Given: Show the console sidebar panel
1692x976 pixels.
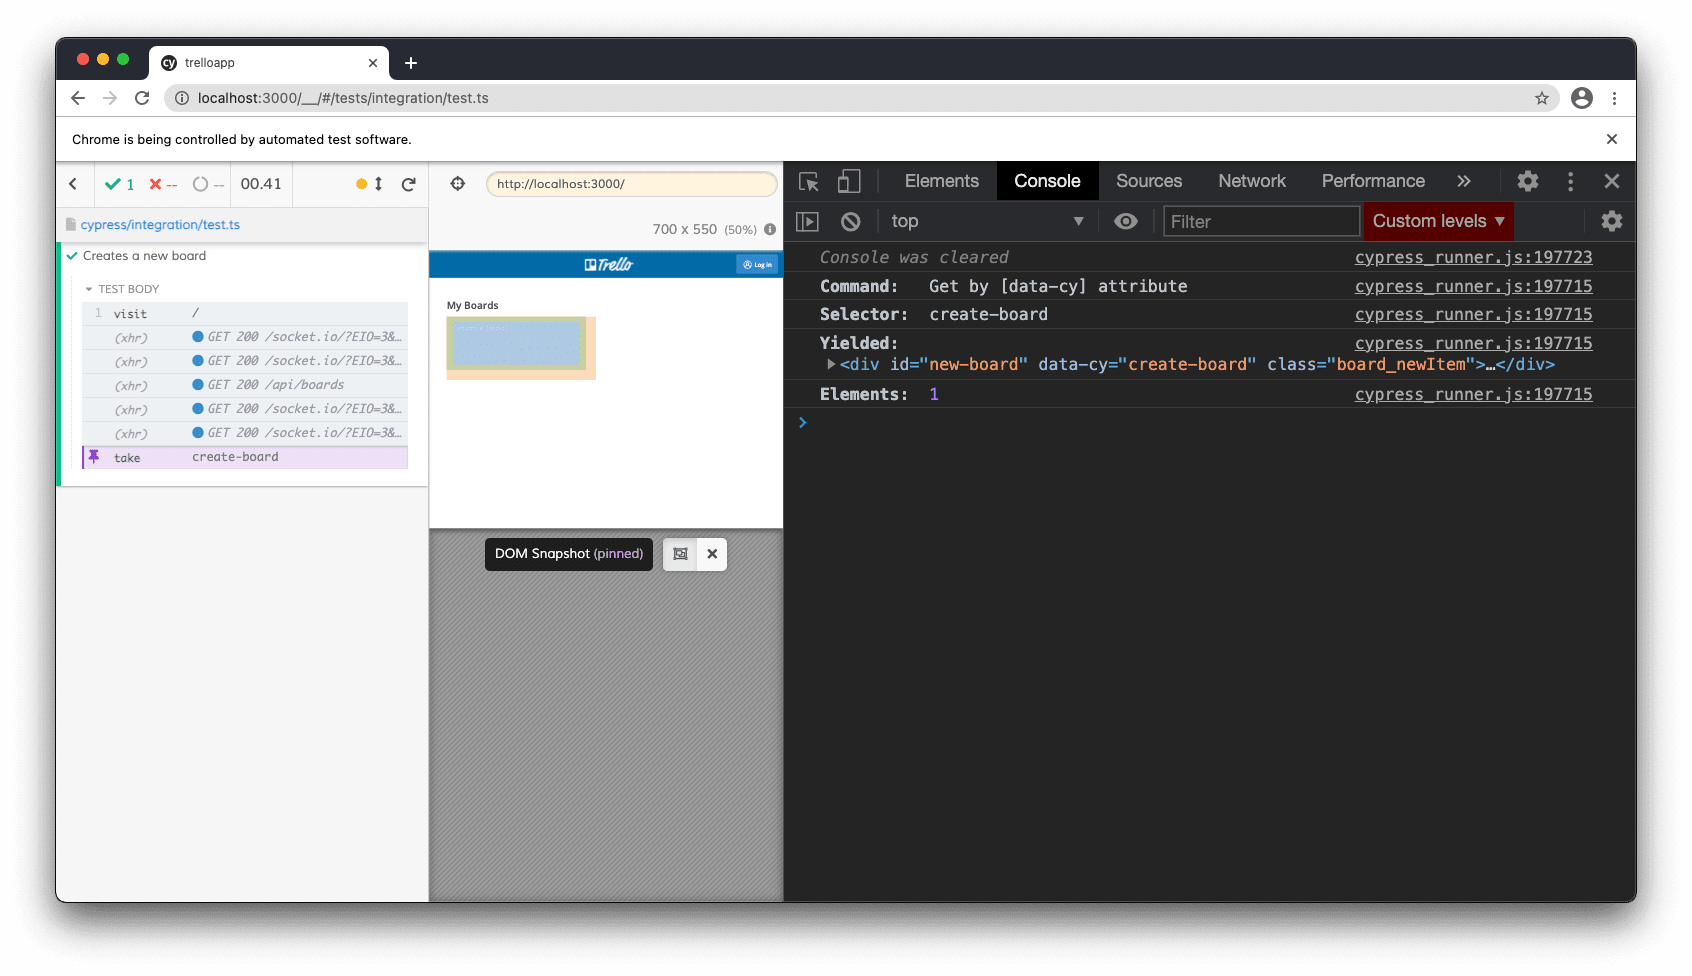Looking at the screenshot, I should click(807, 221).
